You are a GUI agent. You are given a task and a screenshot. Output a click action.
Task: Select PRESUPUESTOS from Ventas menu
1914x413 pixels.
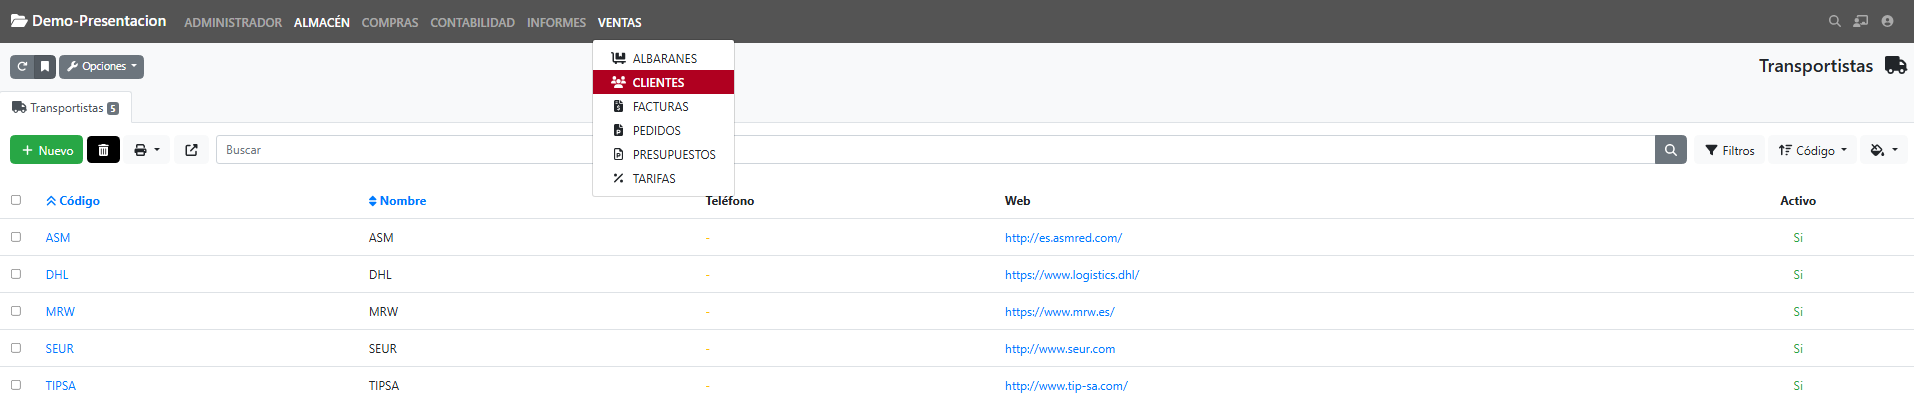click(663, 154)
